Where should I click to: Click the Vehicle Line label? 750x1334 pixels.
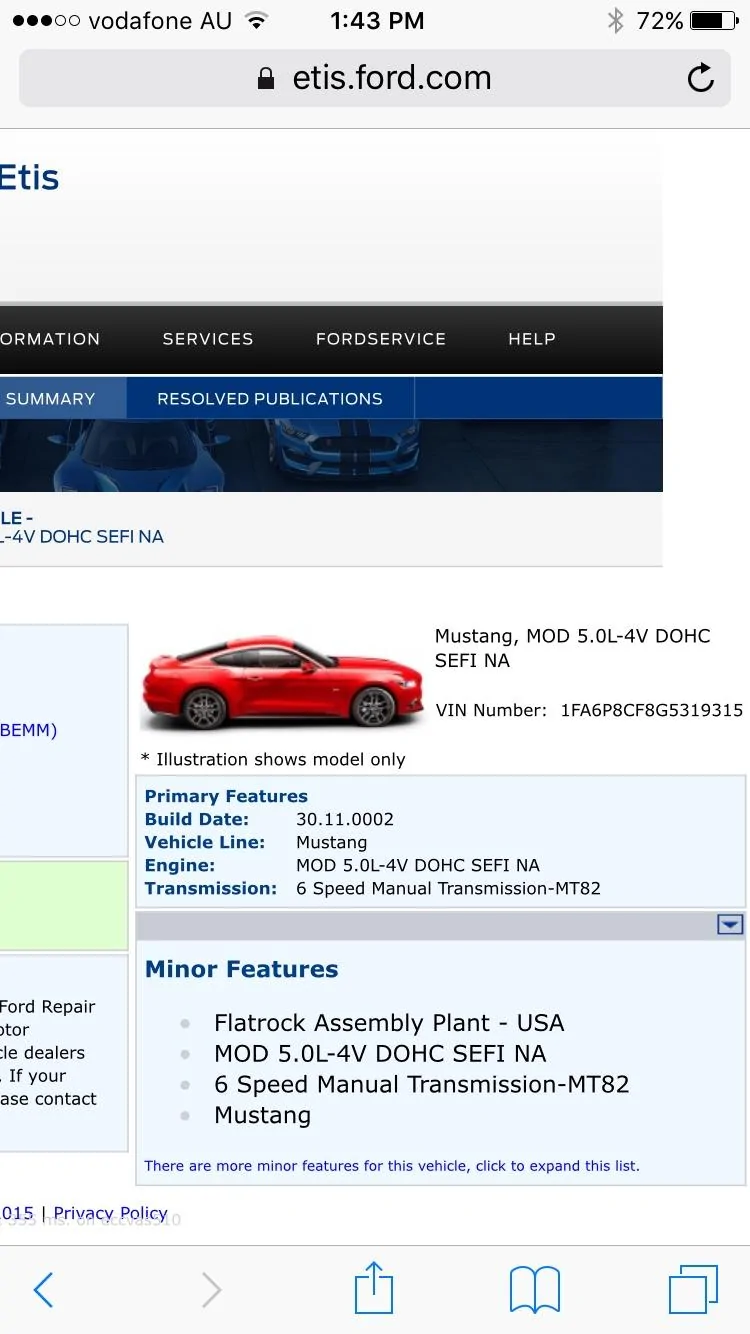205,842
